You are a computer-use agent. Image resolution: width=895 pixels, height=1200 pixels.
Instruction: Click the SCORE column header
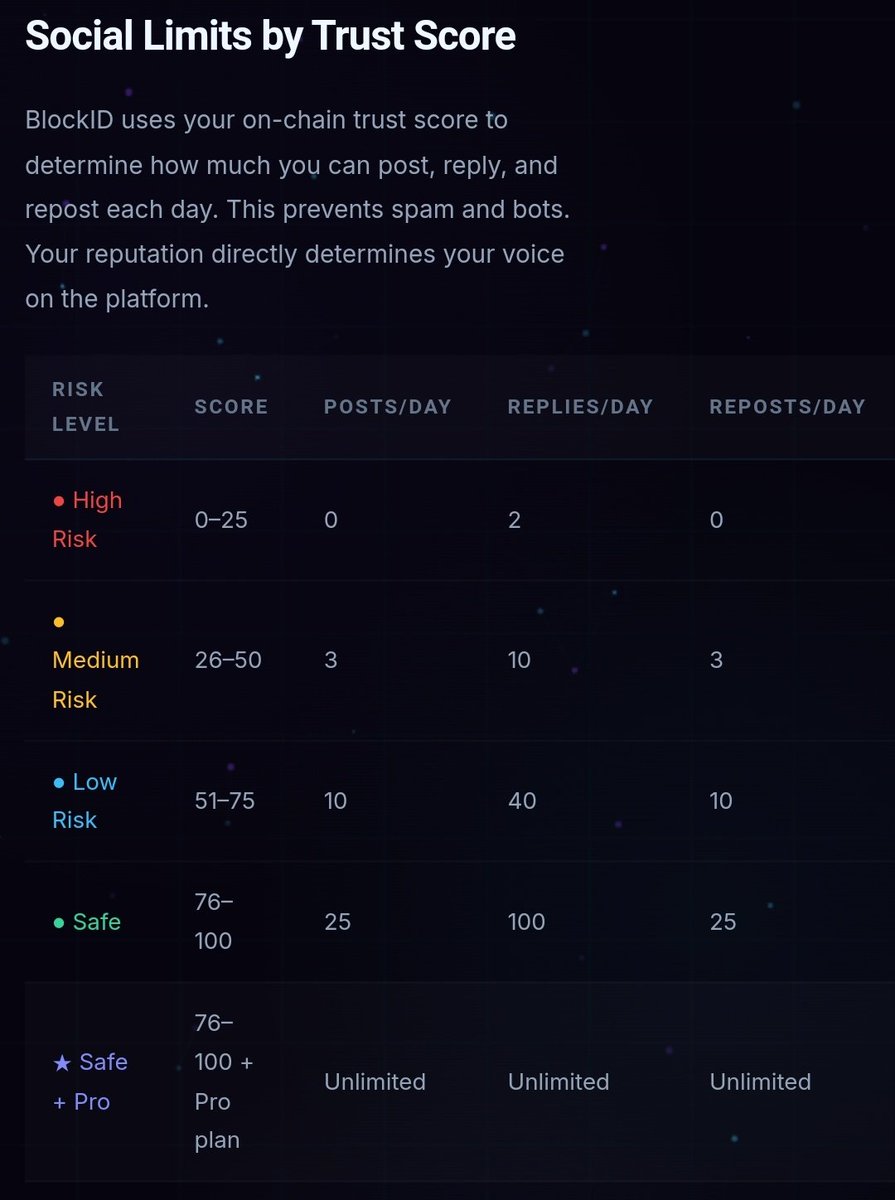tap(231, 407)
